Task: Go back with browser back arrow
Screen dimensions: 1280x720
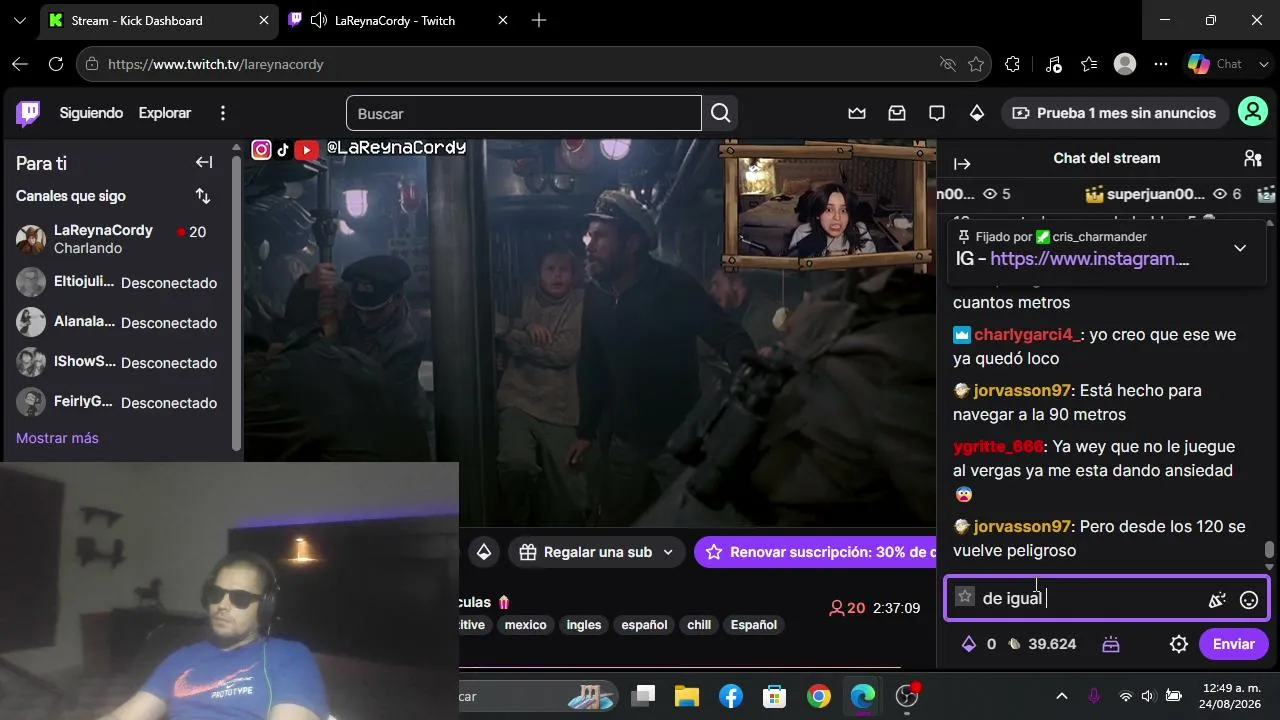Action: coord(20,64)
